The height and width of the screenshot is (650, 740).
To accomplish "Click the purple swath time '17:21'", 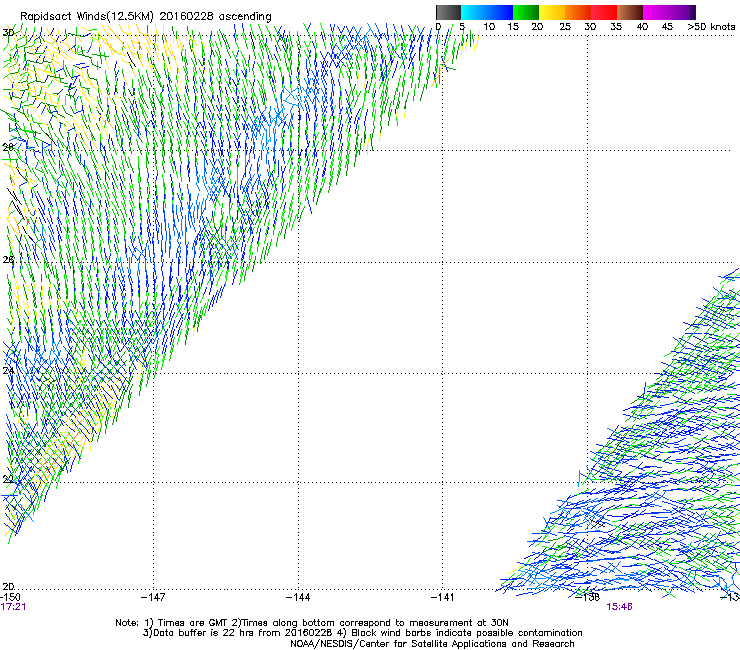I will coord(13,607).
